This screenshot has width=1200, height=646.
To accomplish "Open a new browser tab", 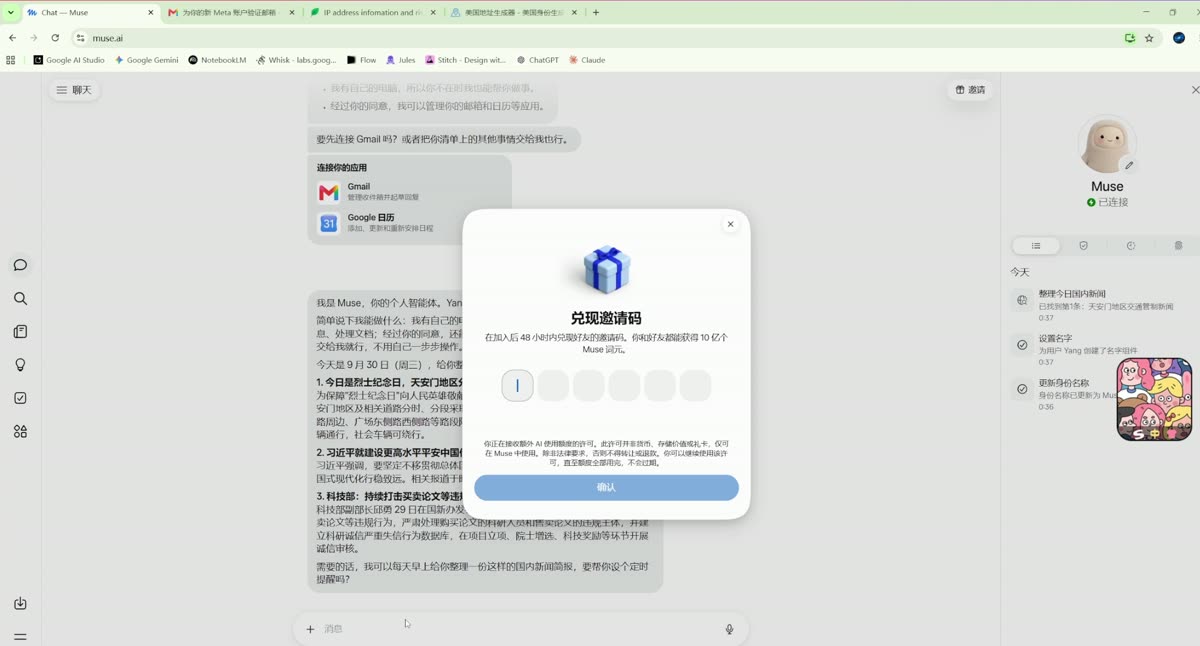I will click(x=596, y=13).
